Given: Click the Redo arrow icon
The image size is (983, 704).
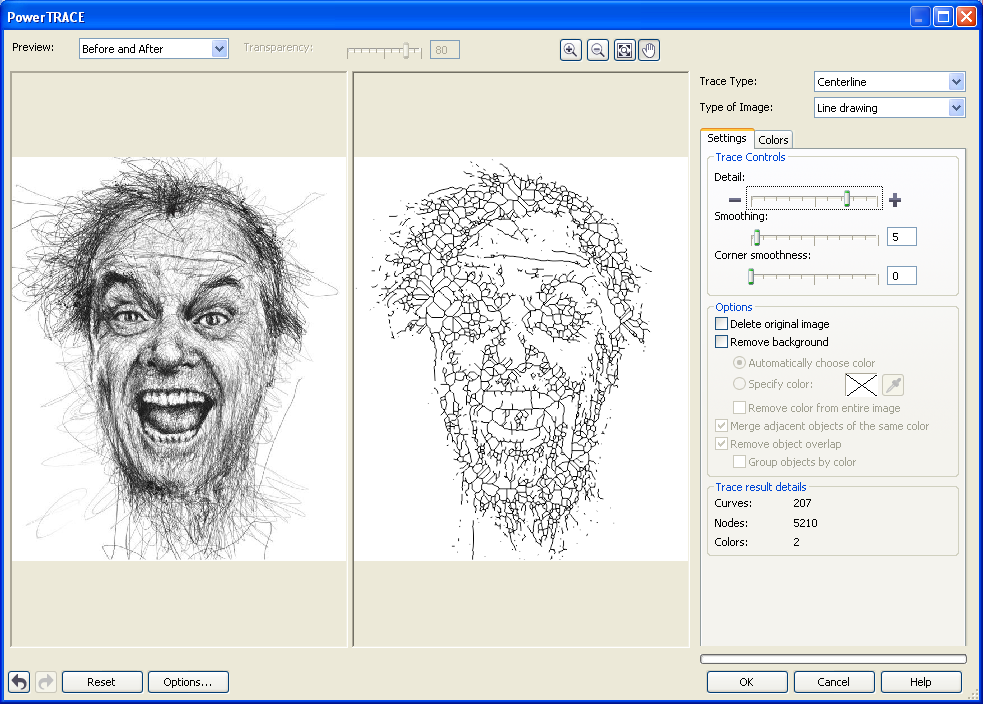Looking at the screenshot, I should point(46,681).
